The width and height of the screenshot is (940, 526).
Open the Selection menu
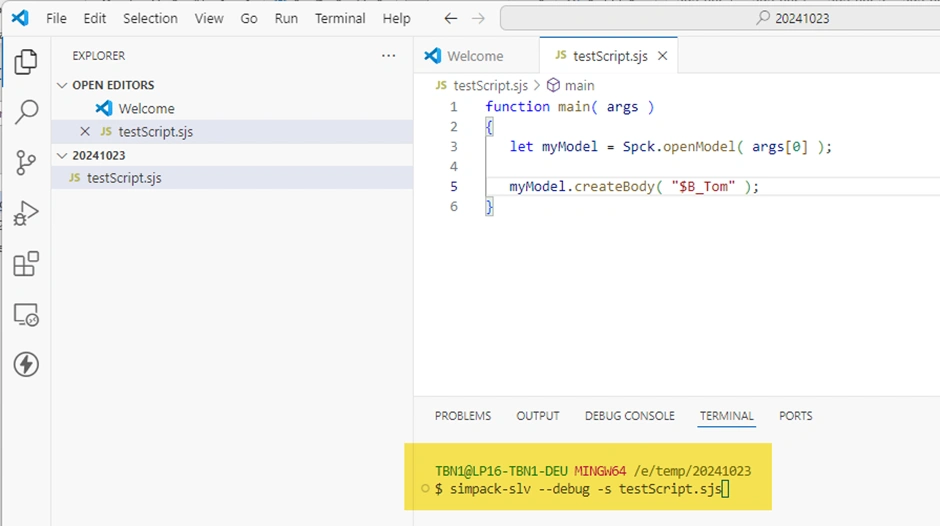pyautogui.click(x=150, y=18)
